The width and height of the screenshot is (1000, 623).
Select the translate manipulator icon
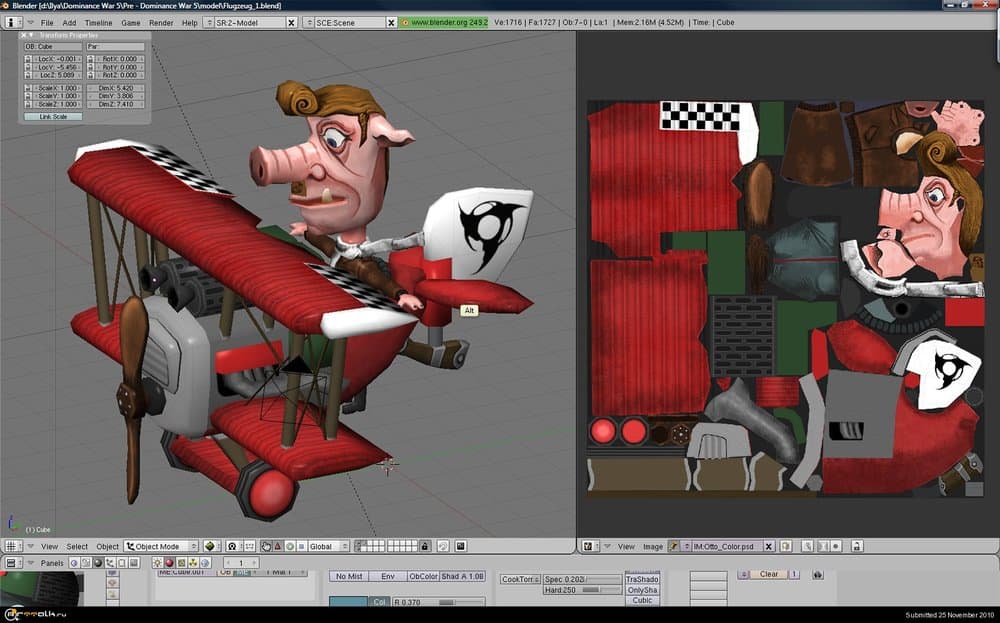point(277,547)
